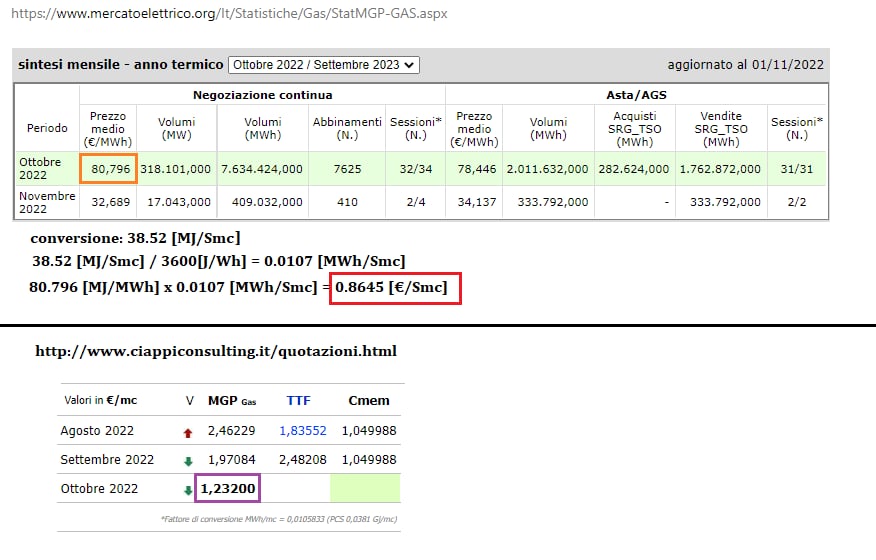Screen dimensions: 876x560
Task: Click the TTF column header link
Action: (298, 400)
